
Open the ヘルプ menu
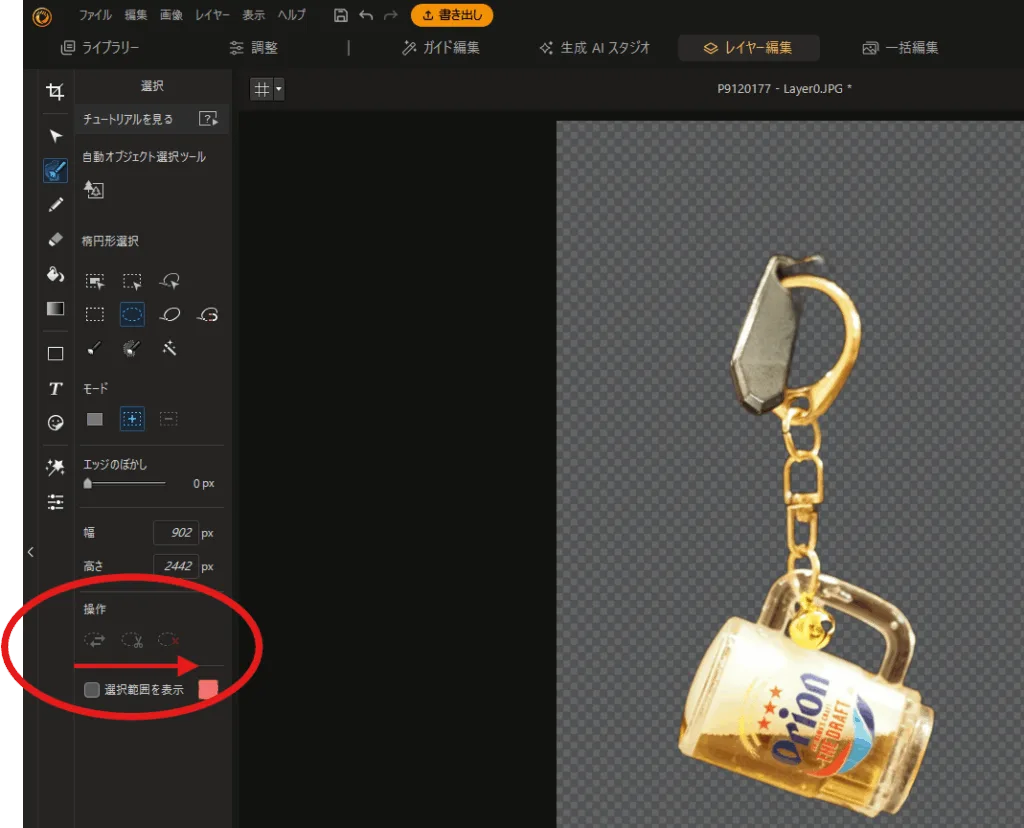click(292, 15)
